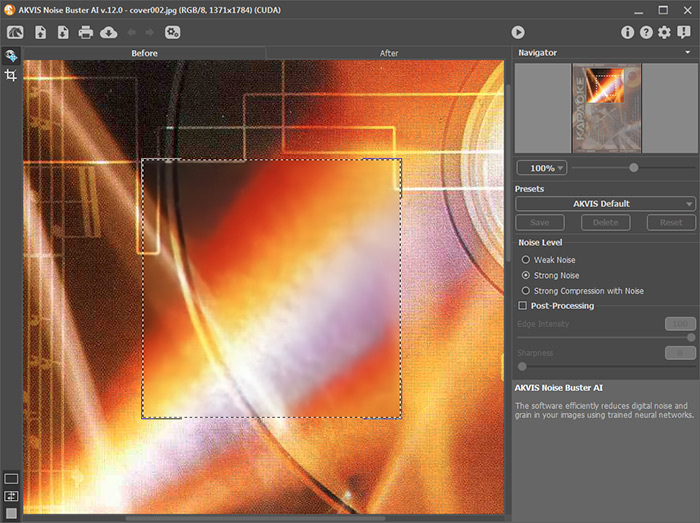This screenshot has height=523, width=700.
Task: Collapse the Navigator panel arrow
Action: tap(688, 53)
